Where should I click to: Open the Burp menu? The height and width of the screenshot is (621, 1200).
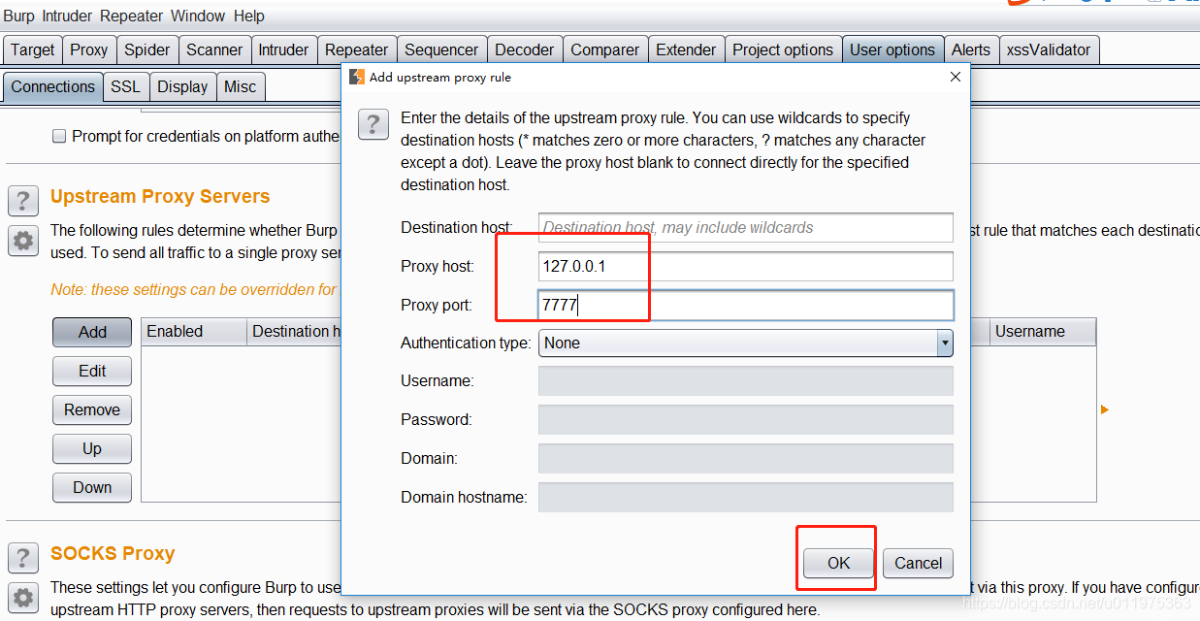[x=20, y=16]
